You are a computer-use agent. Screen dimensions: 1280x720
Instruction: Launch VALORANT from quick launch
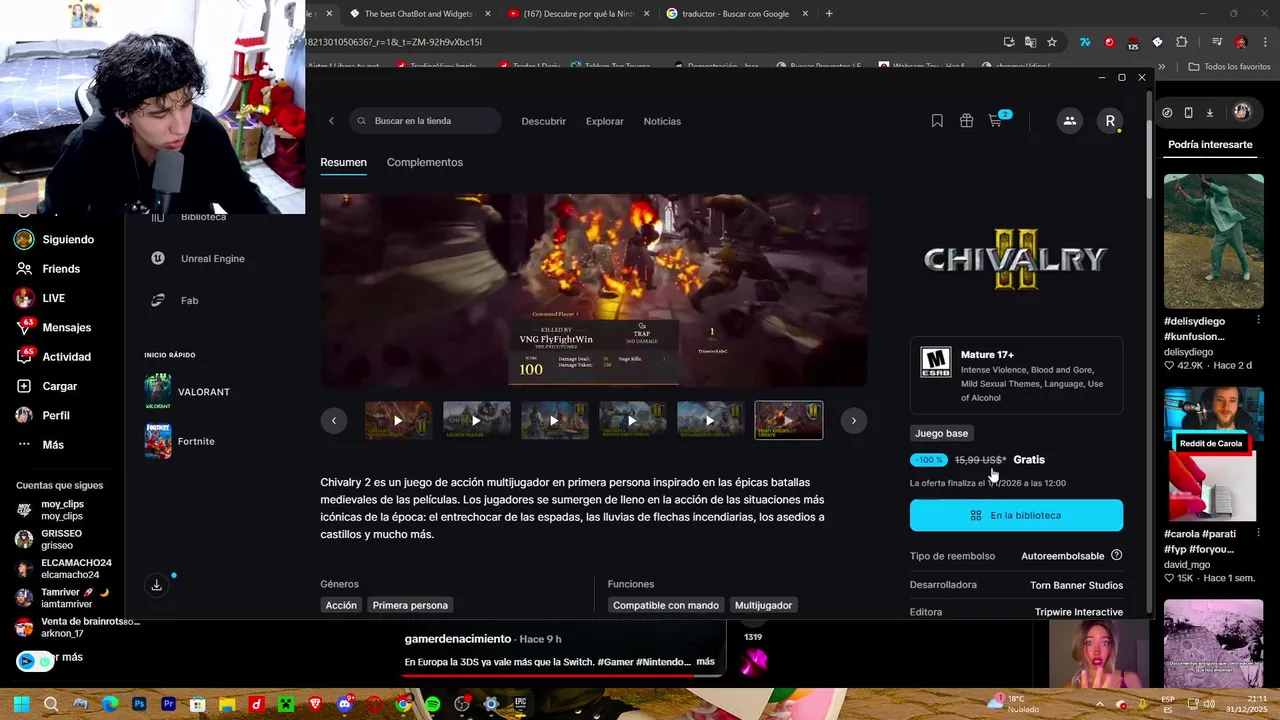pyautogui.click(x=188, y=392)
